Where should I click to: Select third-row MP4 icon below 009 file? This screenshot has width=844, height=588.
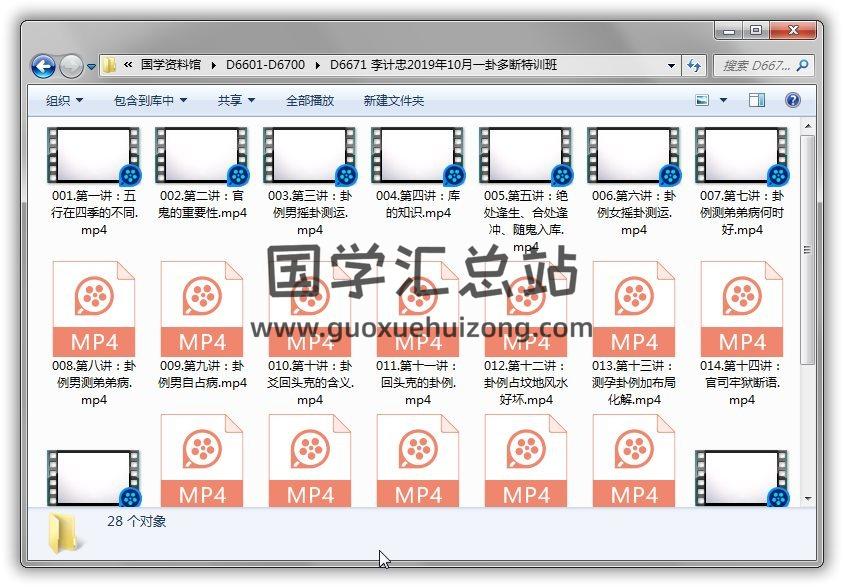coord(202,460)
